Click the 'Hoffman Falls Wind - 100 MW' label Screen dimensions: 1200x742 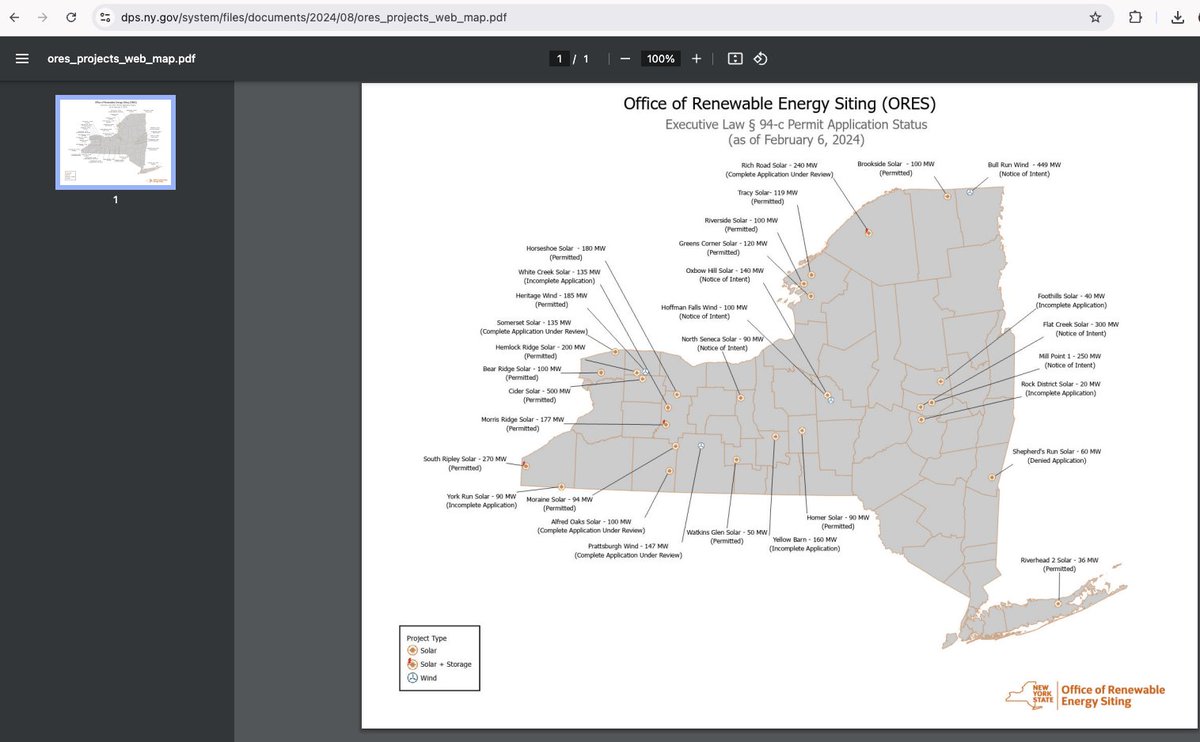[704, 308]
